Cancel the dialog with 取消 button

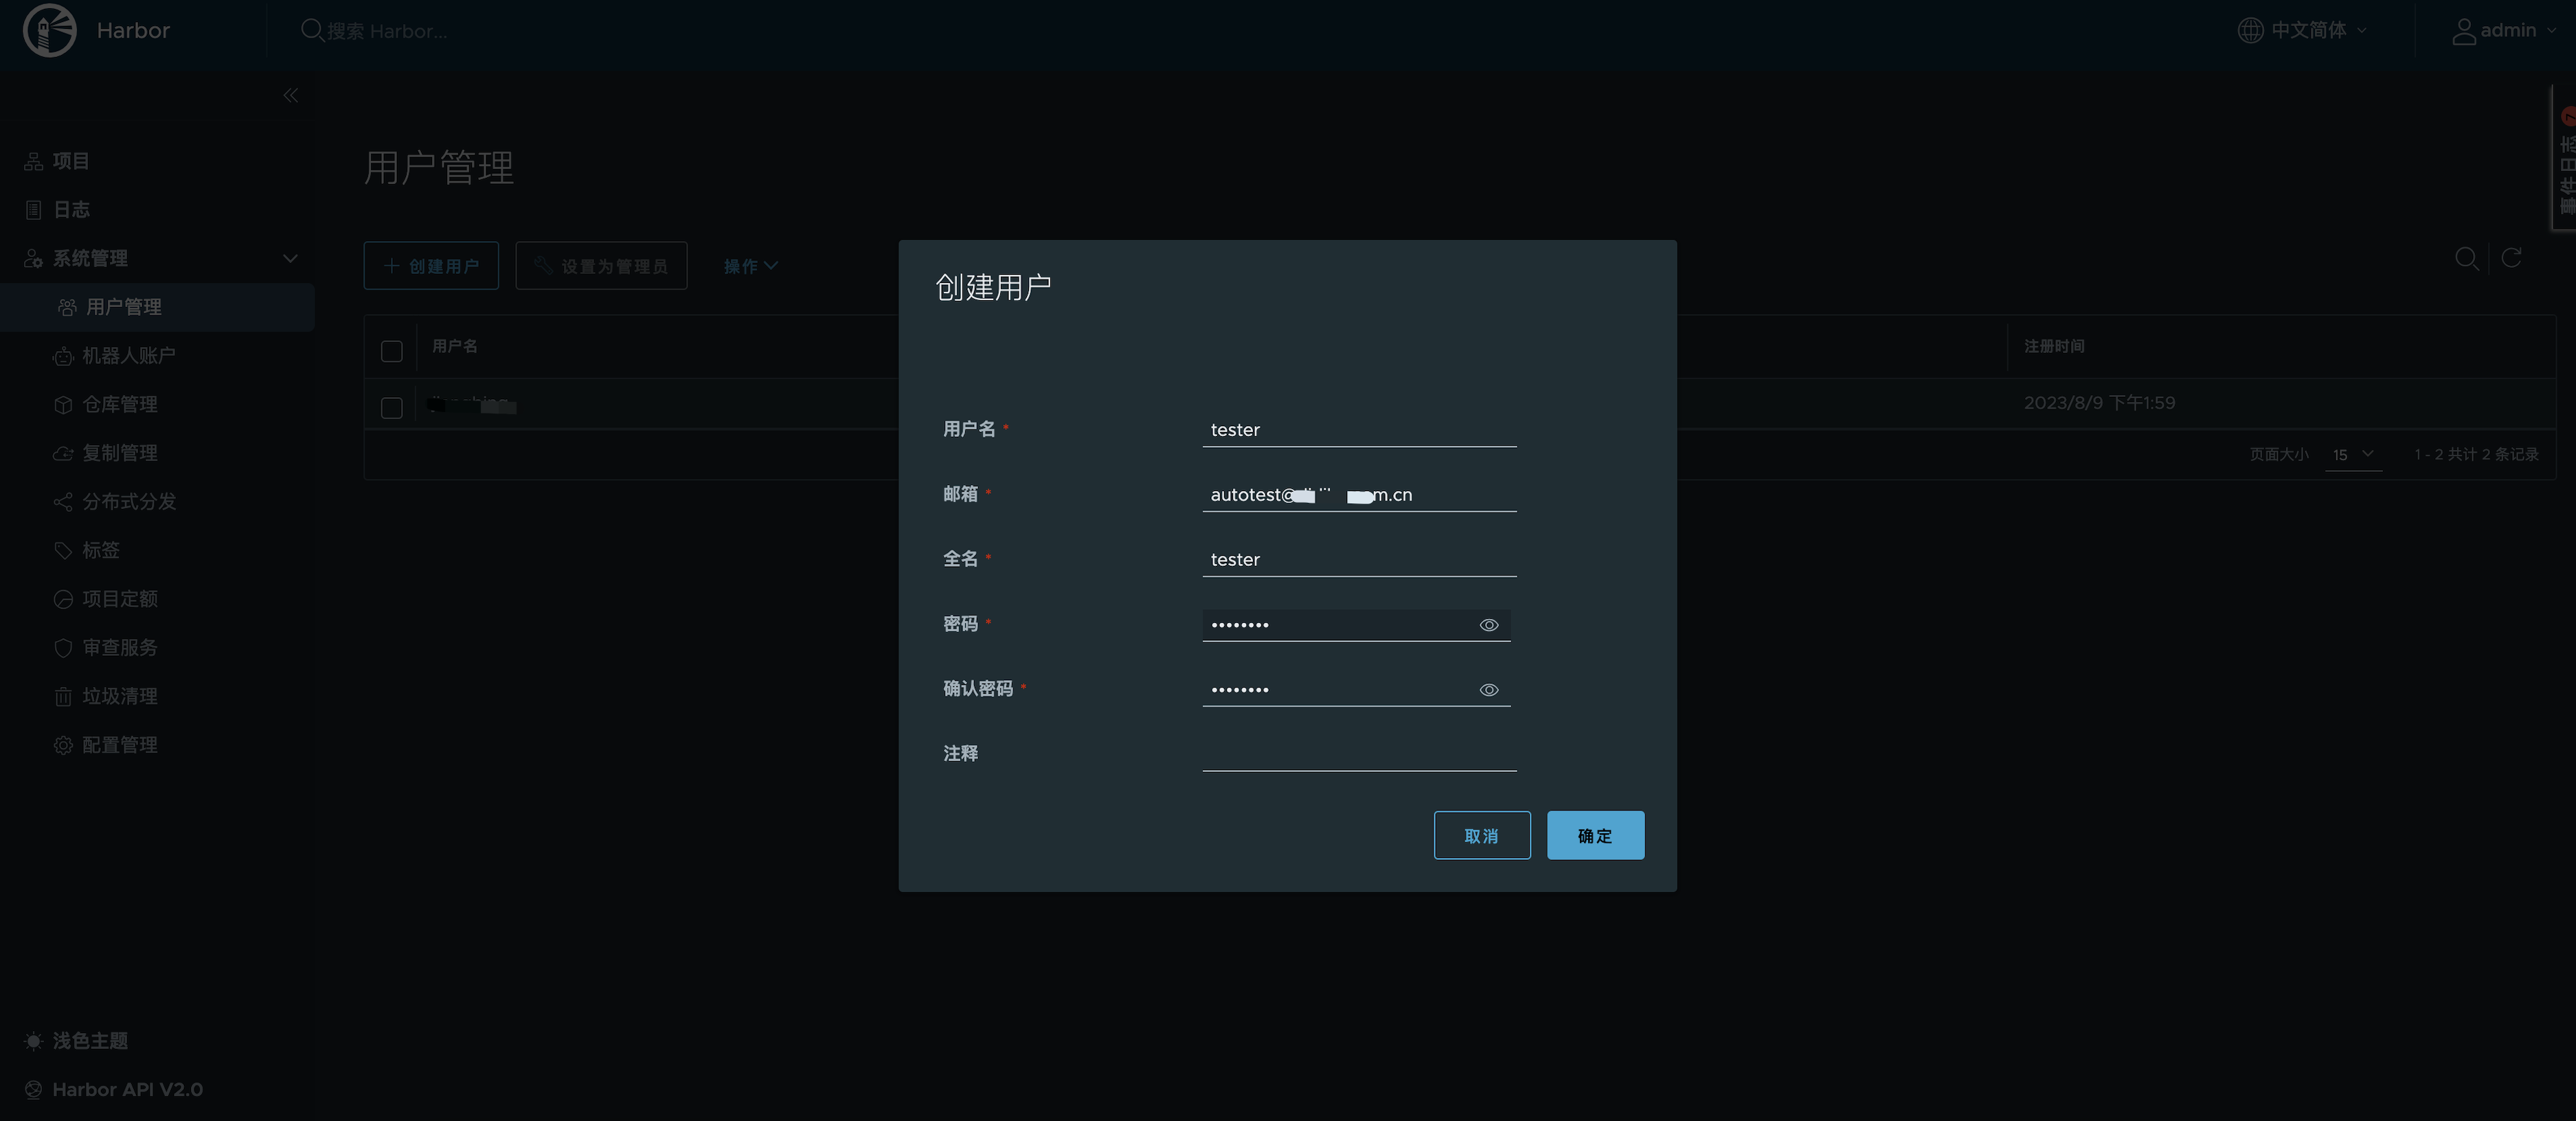tap(1481, 835)
